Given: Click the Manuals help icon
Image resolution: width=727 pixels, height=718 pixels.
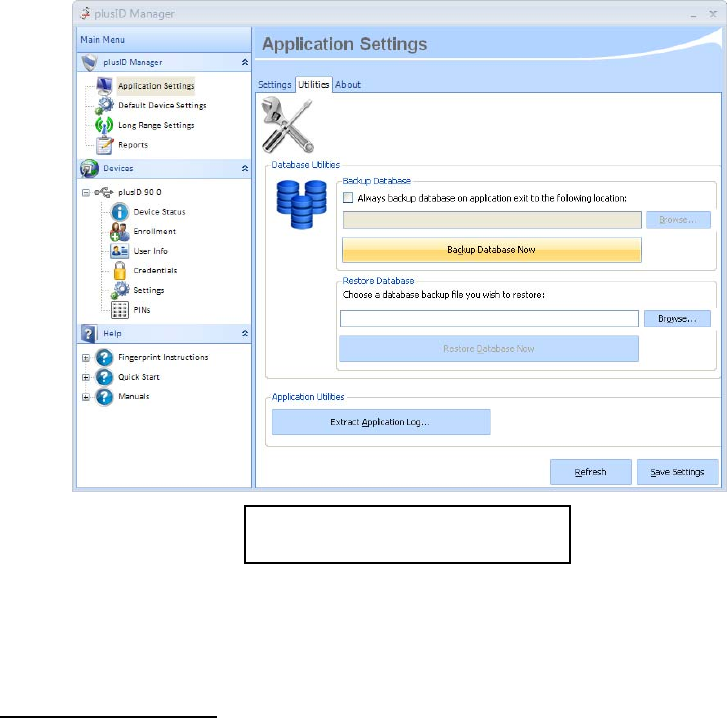Looking at the screenshot, I should click(x=104, y=397).
